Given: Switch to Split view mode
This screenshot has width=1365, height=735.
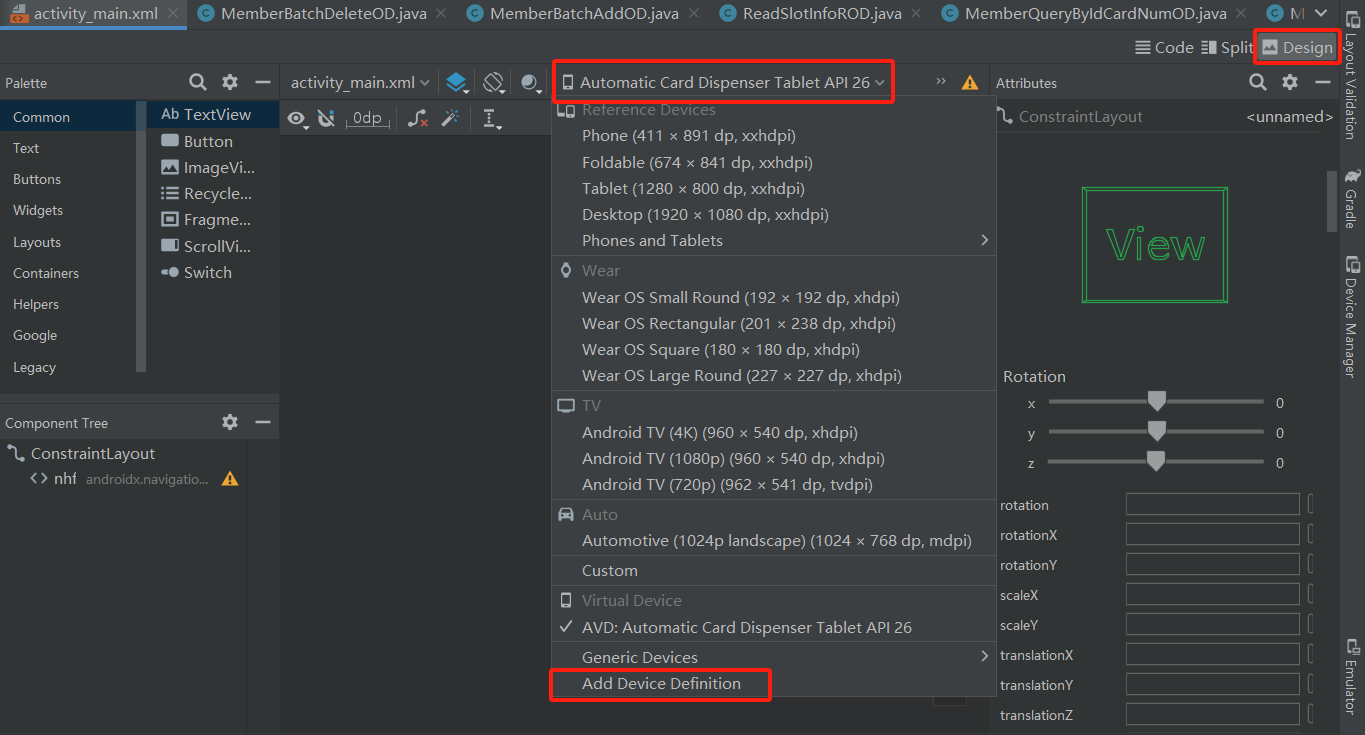Looking at the screenshot, I should click(1226, 47).
